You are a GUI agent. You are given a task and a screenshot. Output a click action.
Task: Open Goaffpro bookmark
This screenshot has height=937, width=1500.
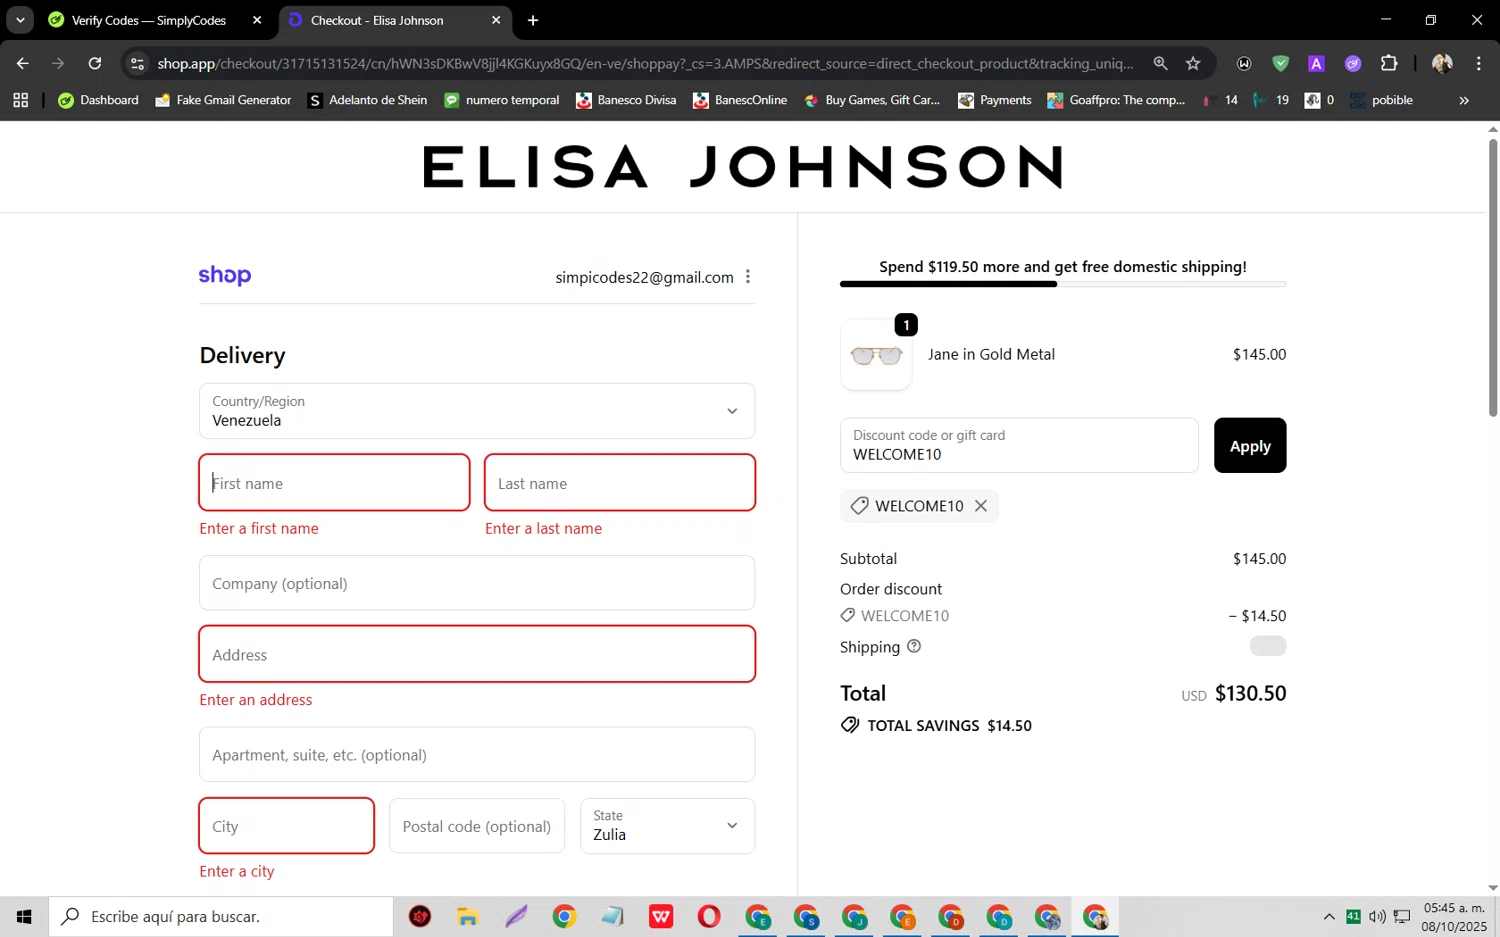pos(1116,100)
